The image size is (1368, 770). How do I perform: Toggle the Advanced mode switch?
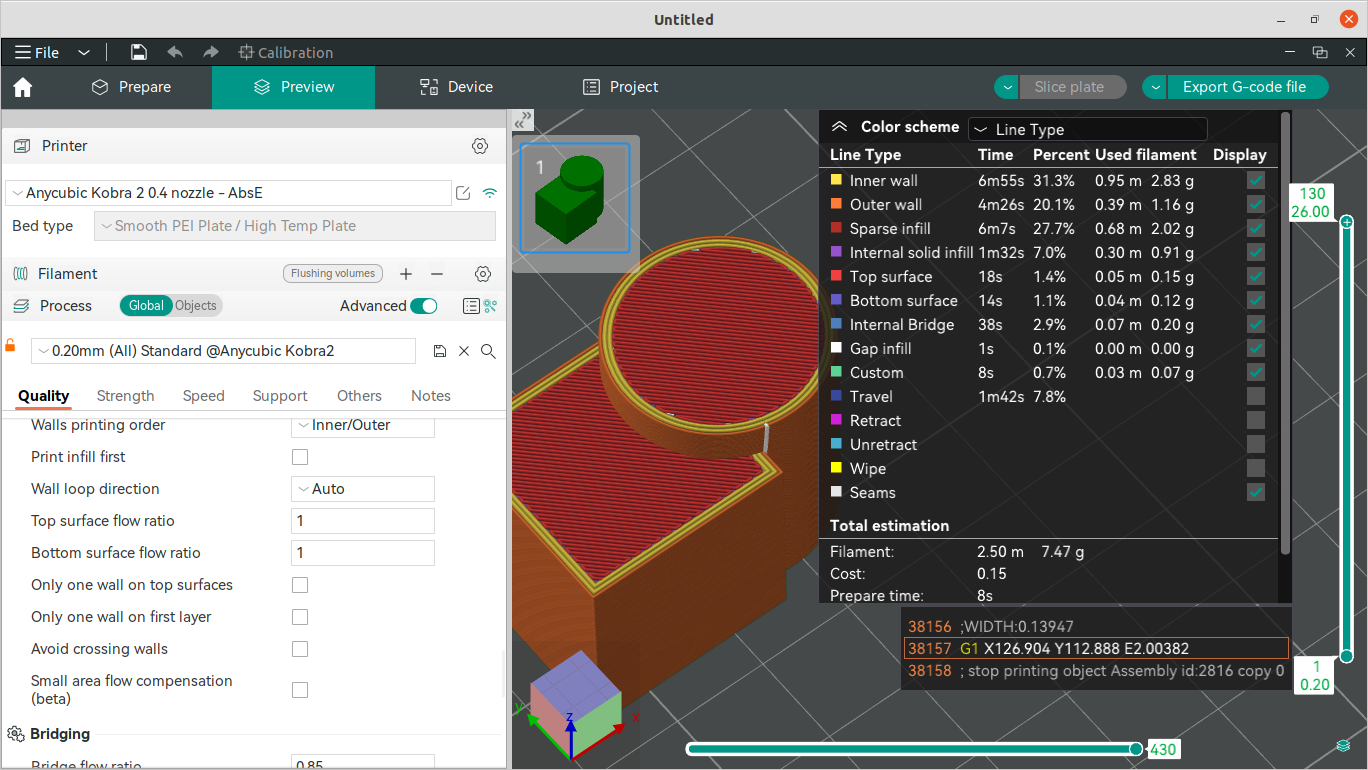pos(424,306)
